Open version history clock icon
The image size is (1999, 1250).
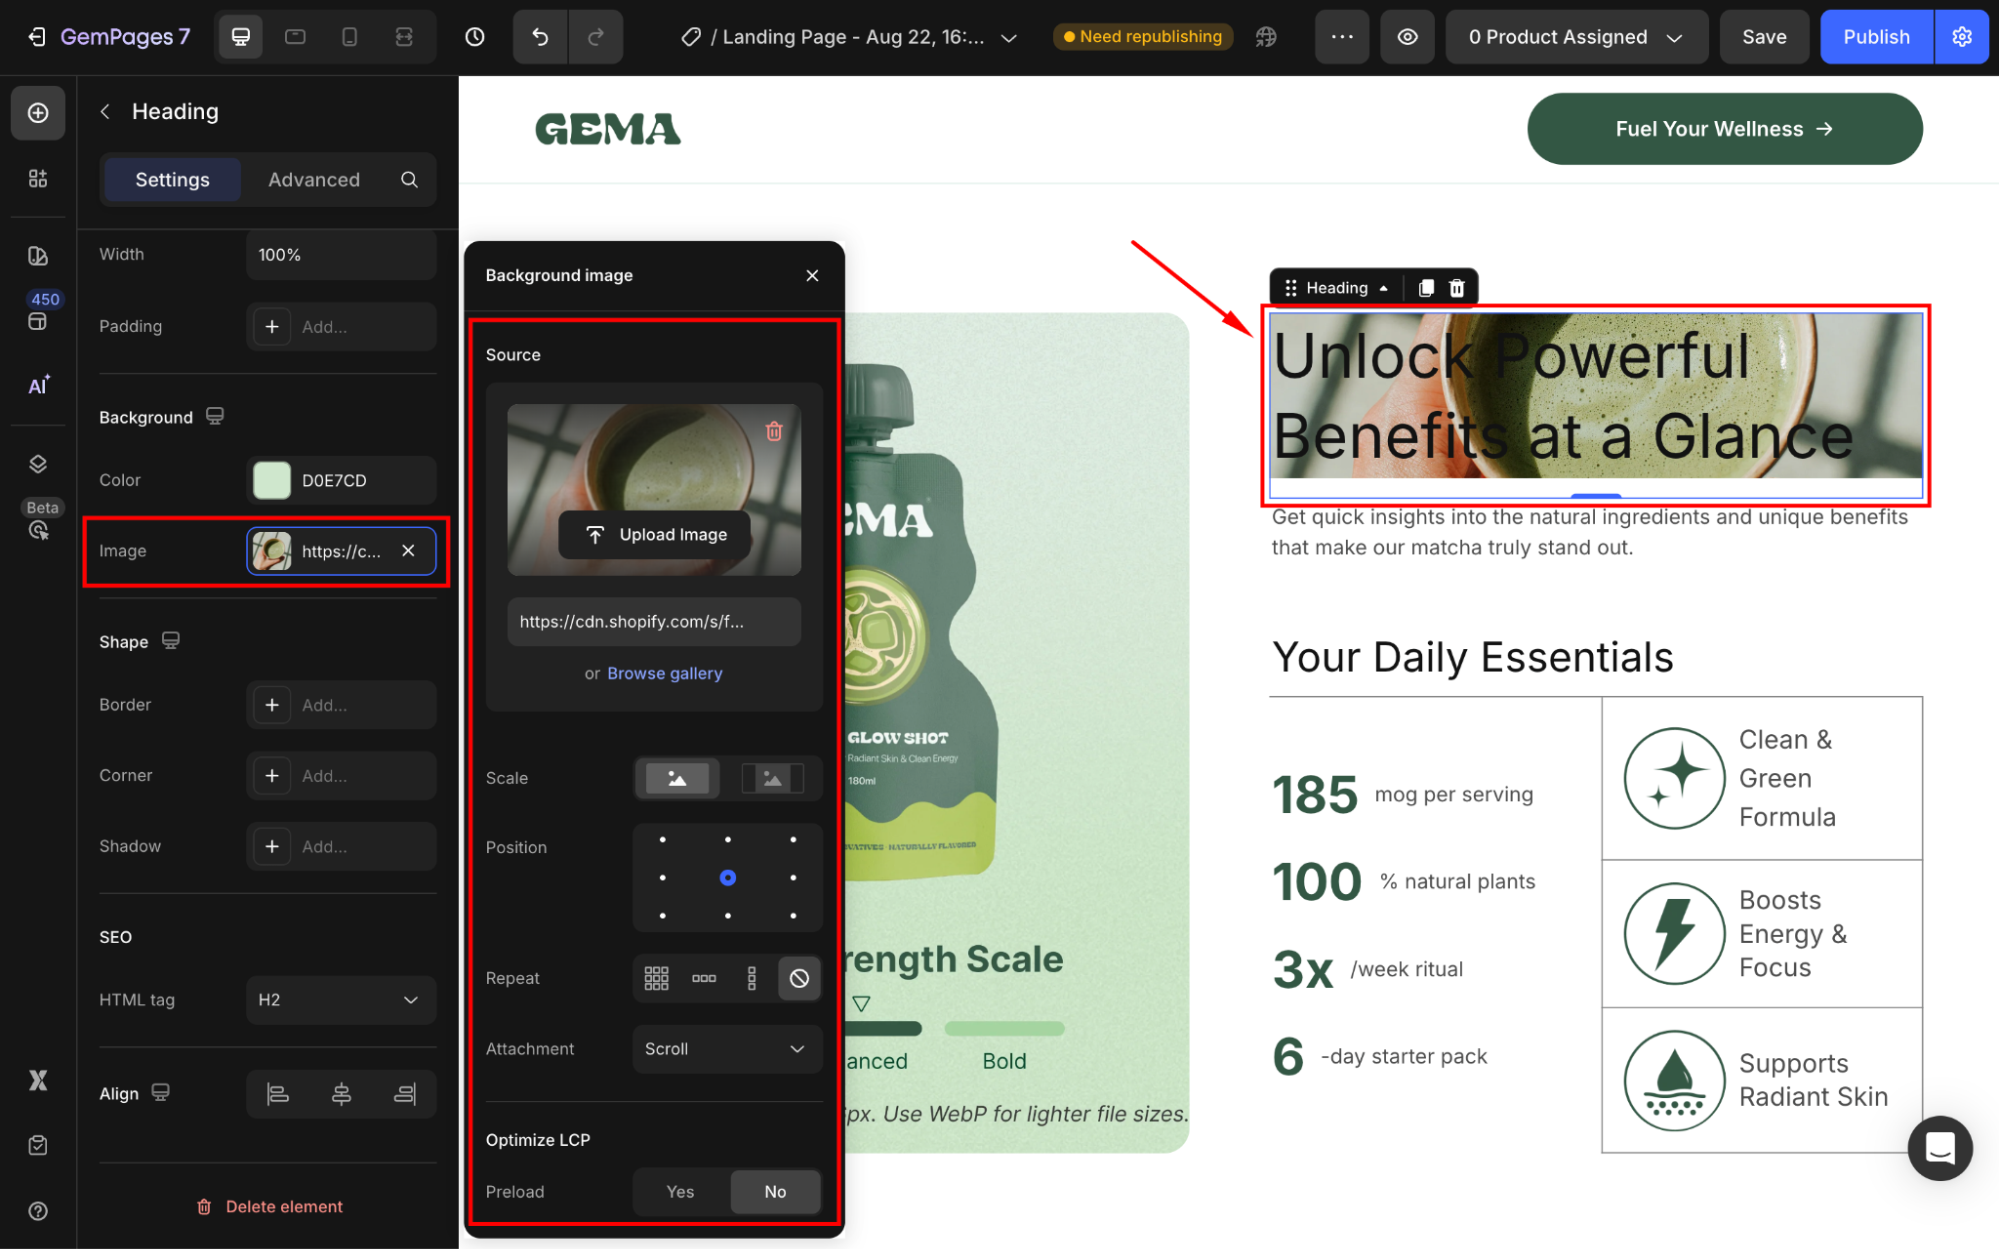point(475,37)
